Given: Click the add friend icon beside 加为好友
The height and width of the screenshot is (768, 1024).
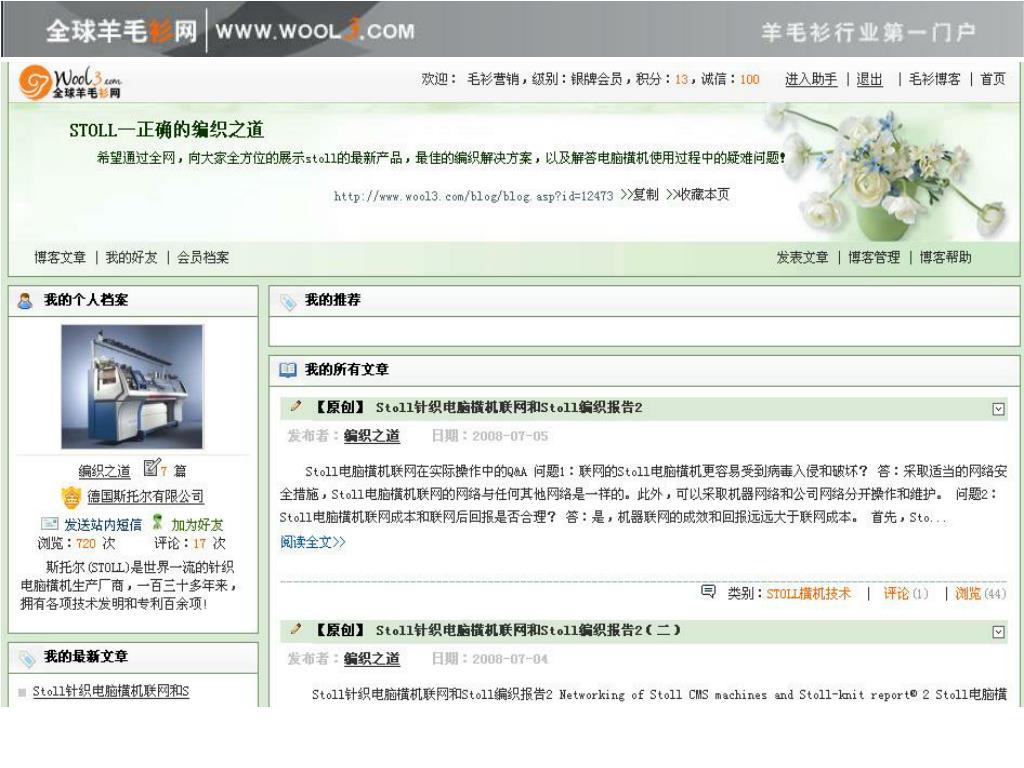Looking at the screenshot, I should (x=157, y=522).
